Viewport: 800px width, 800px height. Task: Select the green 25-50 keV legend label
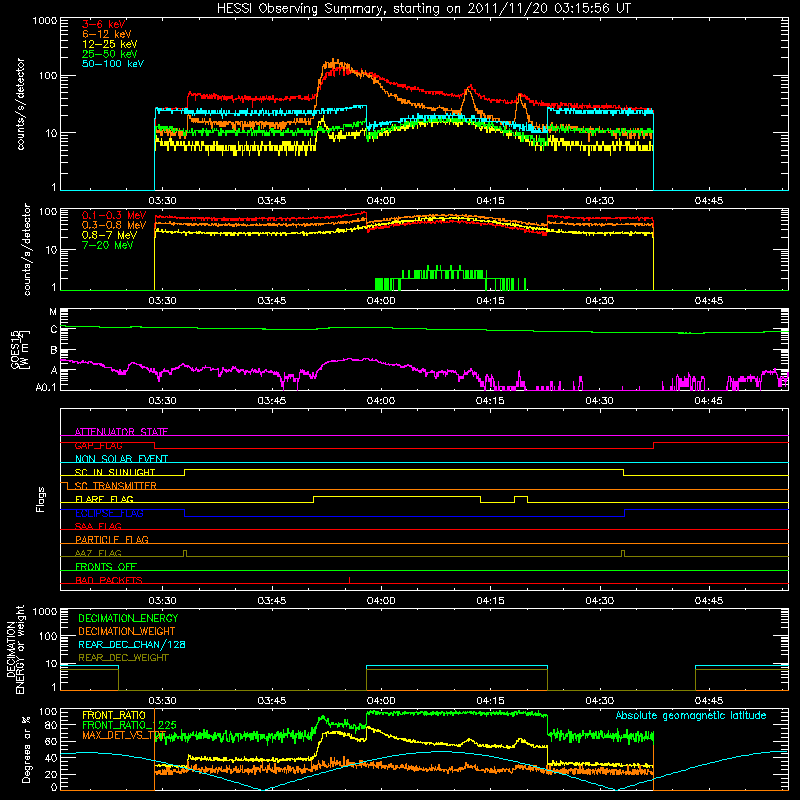click(109, 54)
